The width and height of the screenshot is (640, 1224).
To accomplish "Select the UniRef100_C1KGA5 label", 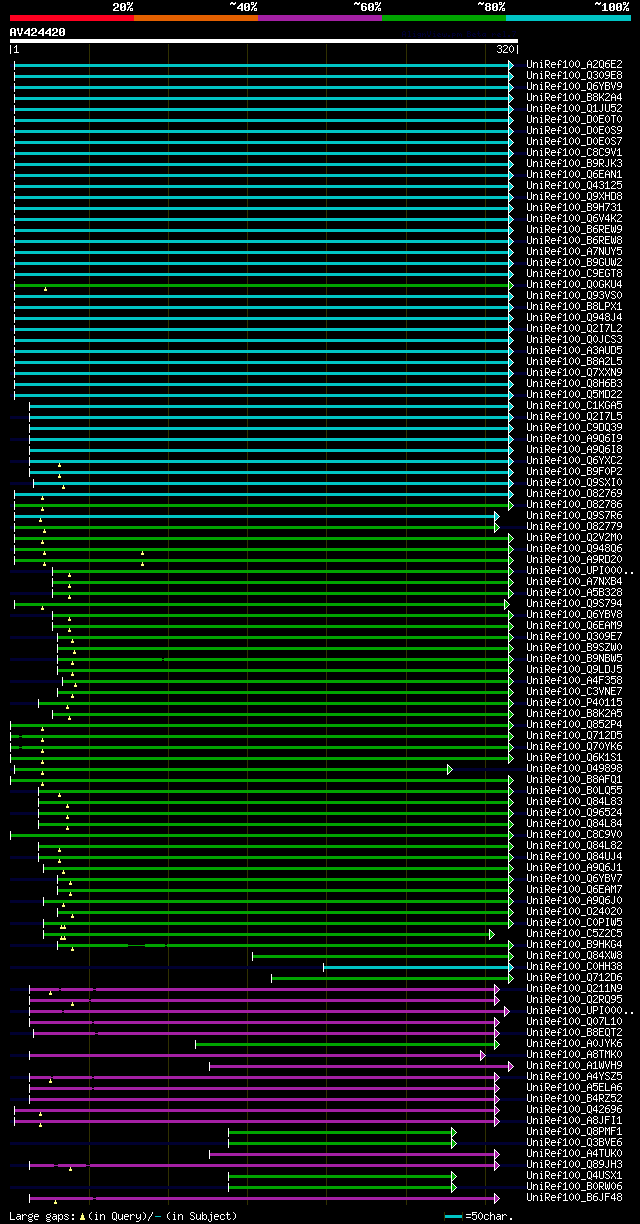I will tap(574, 405).
